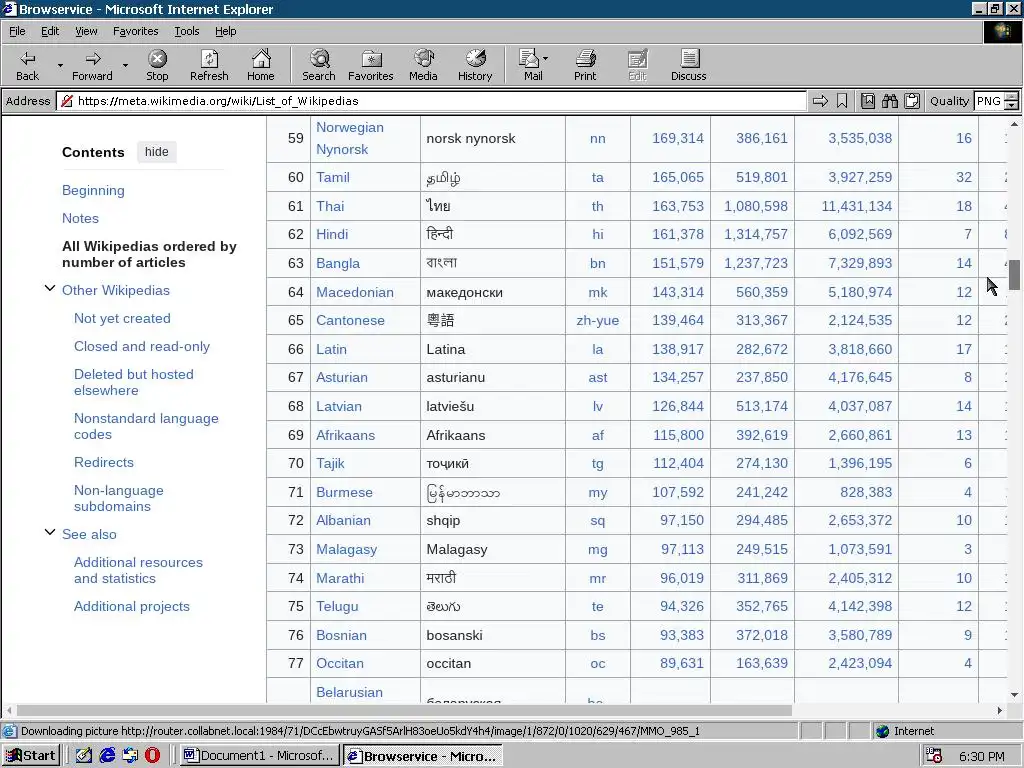Launch Opera from quick launch
The width and height of the screenshot is (1024, 768).
(152, 756)
